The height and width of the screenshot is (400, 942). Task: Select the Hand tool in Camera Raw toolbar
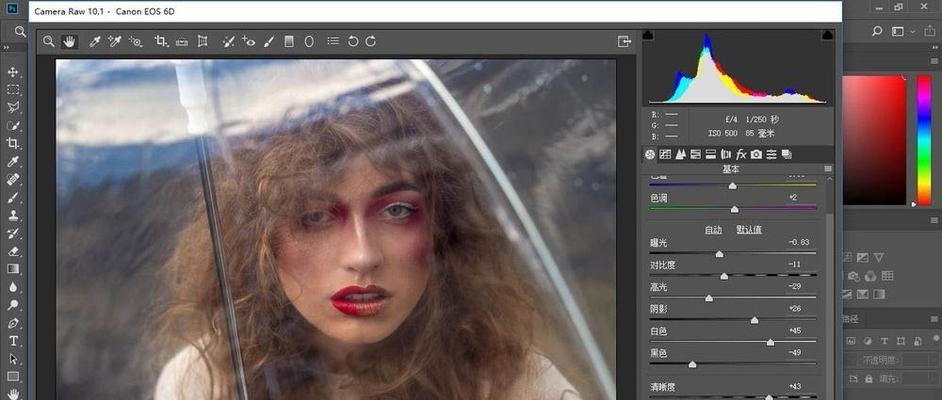pos(70,41)
